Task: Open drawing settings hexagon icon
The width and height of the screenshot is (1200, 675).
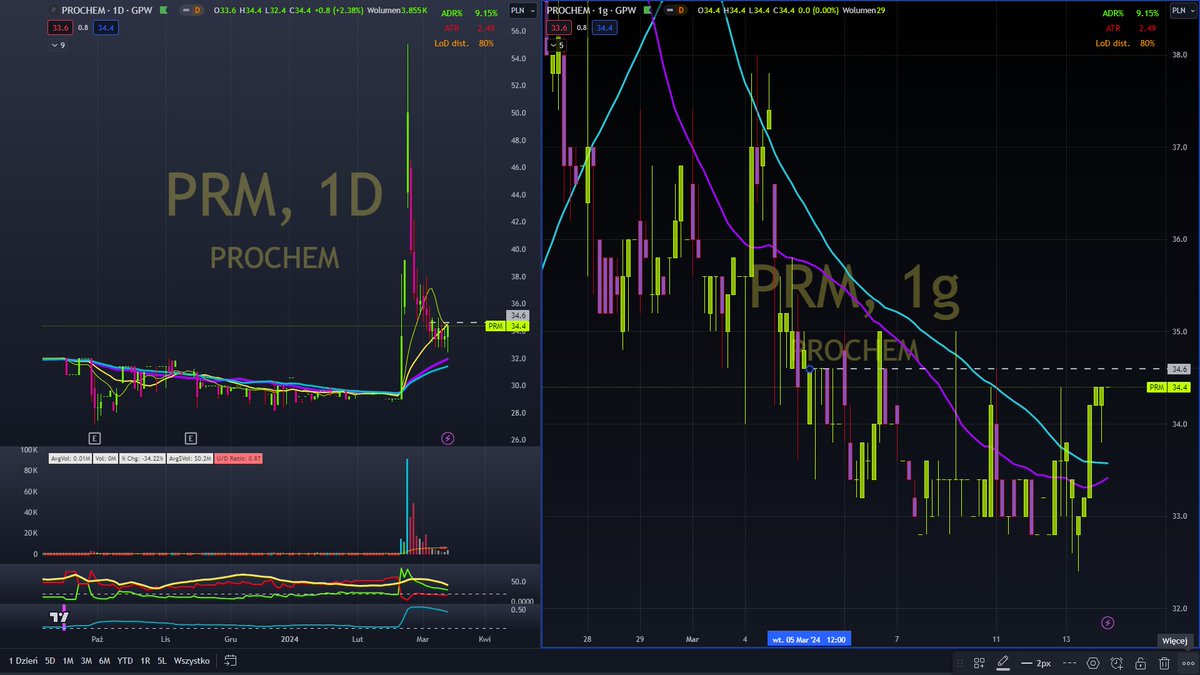Action: click(1093, 663)
